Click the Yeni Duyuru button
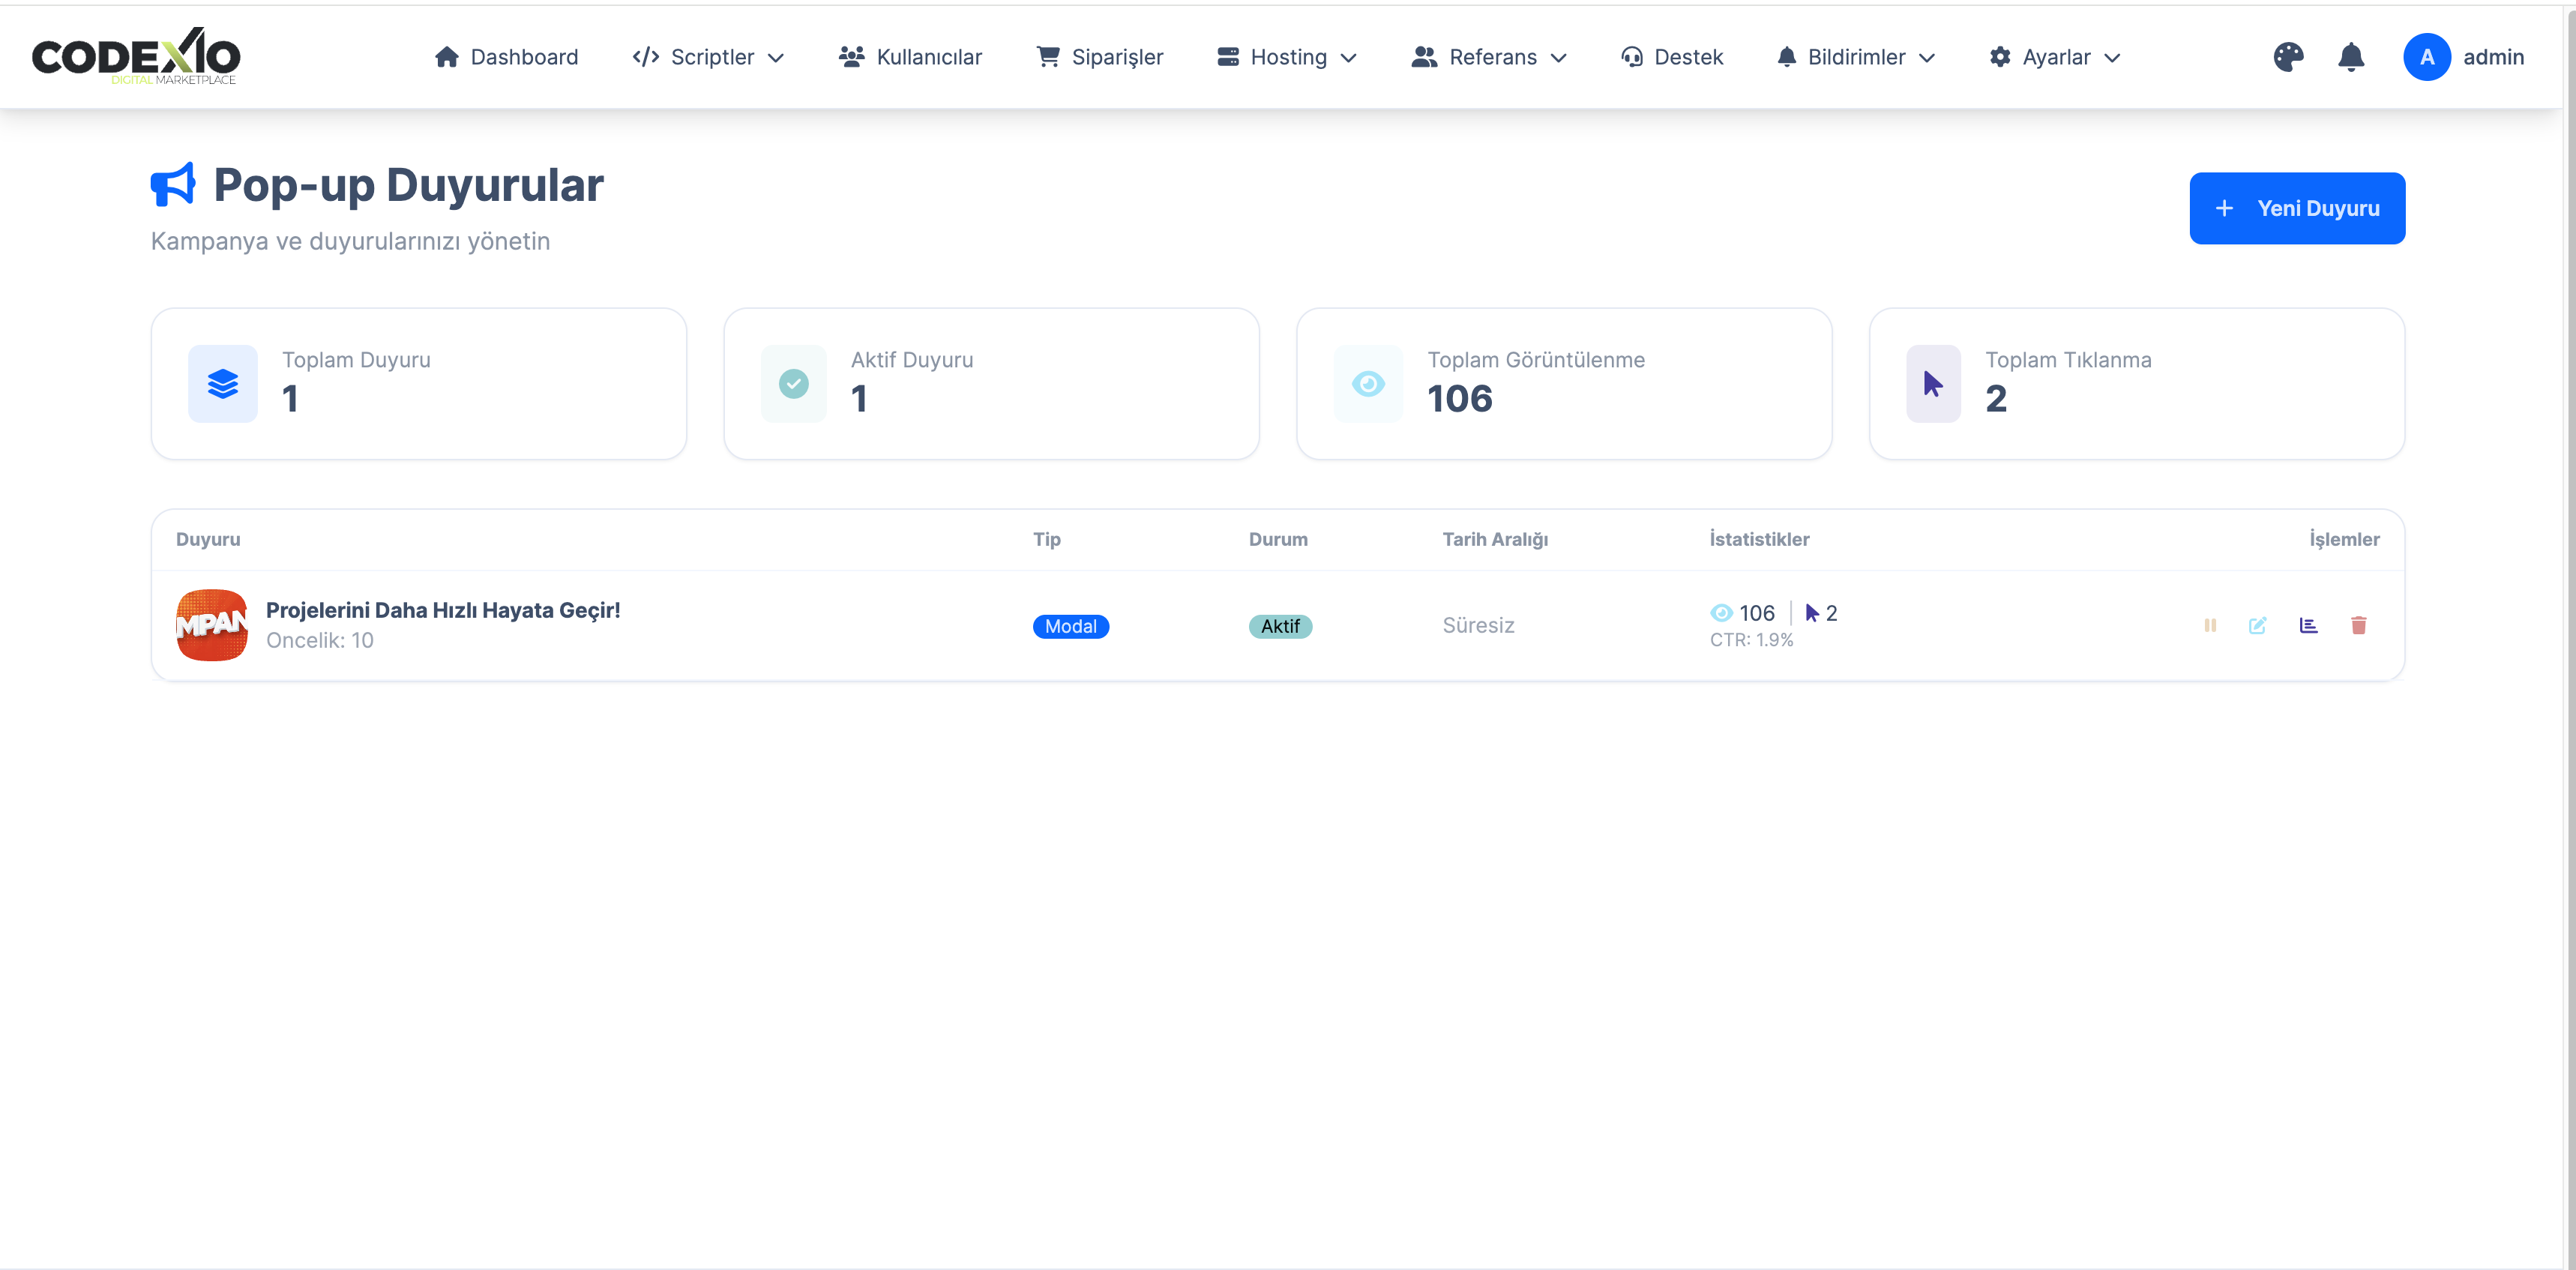Image resolution: width=2576 pixels, height=1270 pixels. pos(2297,208)
